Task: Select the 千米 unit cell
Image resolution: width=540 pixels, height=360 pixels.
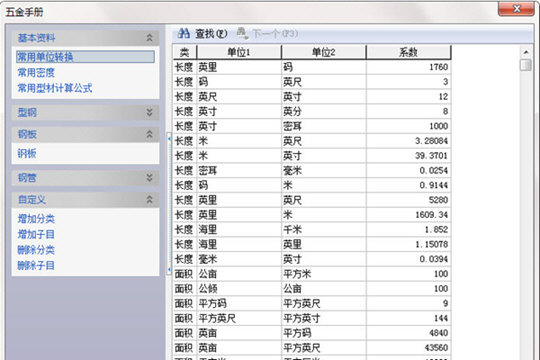Action: (x=324, y=229)
